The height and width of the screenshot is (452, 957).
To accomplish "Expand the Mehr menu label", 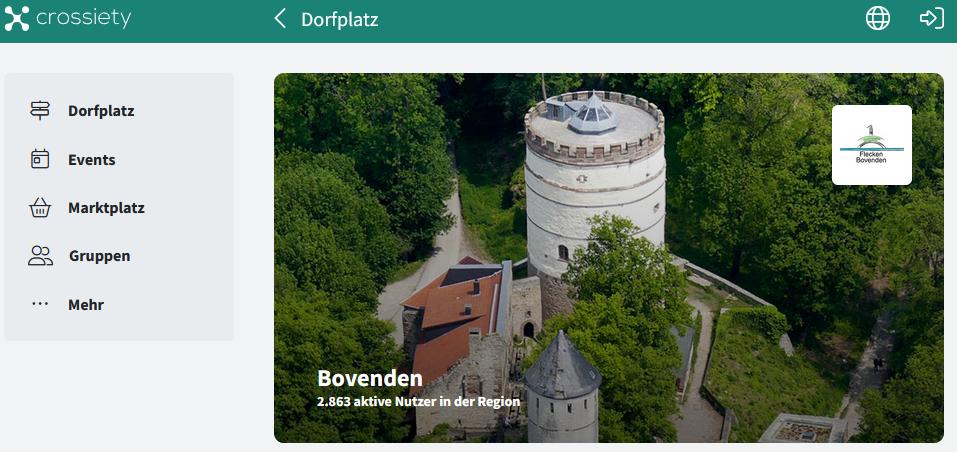I will coord(86,305).
